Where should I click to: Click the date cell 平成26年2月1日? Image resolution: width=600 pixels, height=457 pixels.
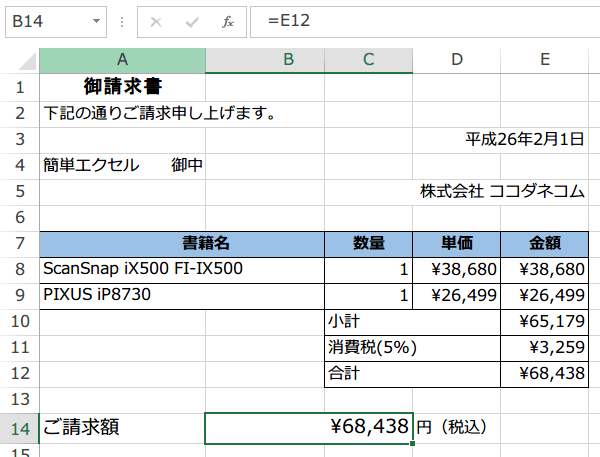click(x=545, y=139)
